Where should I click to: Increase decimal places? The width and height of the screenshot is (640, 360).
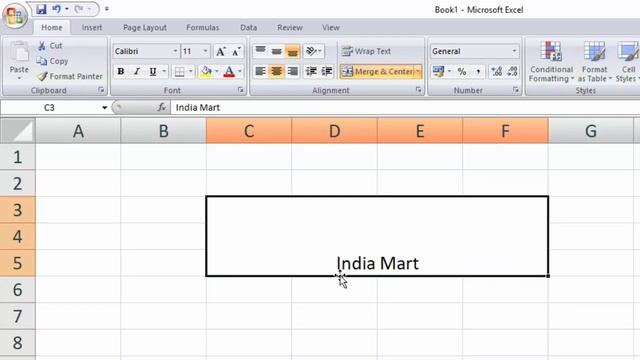[496, 71]
